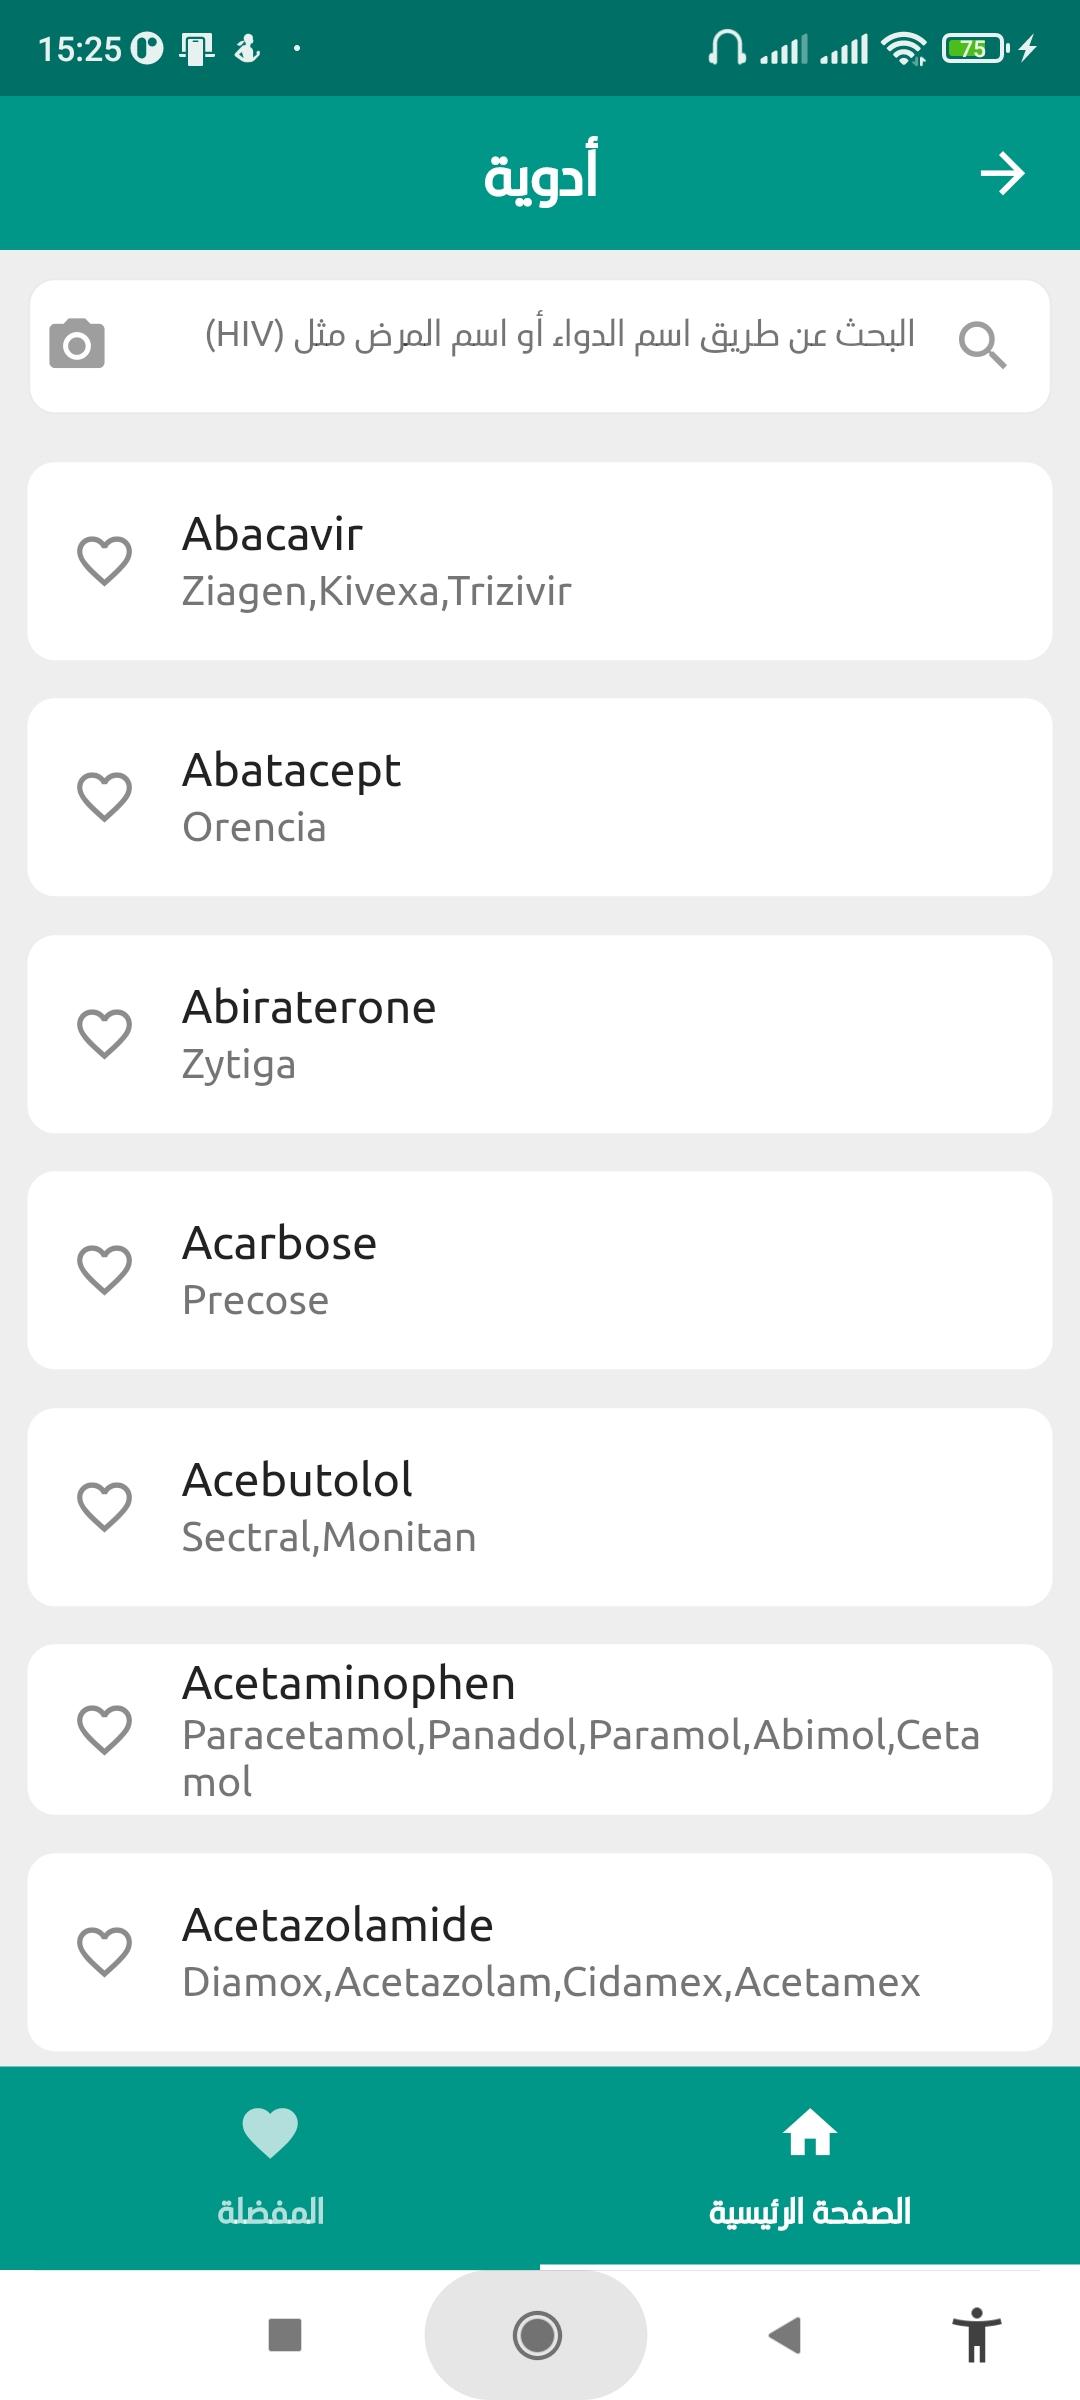
Task: Tap the magnifying glass search icon
Action: point(981,345)
